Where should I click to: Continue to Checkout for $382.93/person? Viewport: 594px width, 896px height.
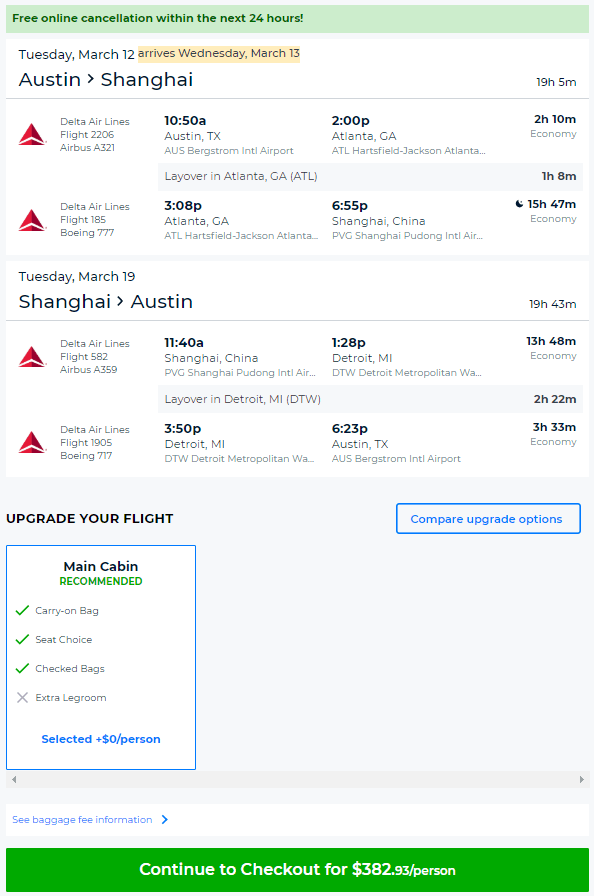(298, 870)
